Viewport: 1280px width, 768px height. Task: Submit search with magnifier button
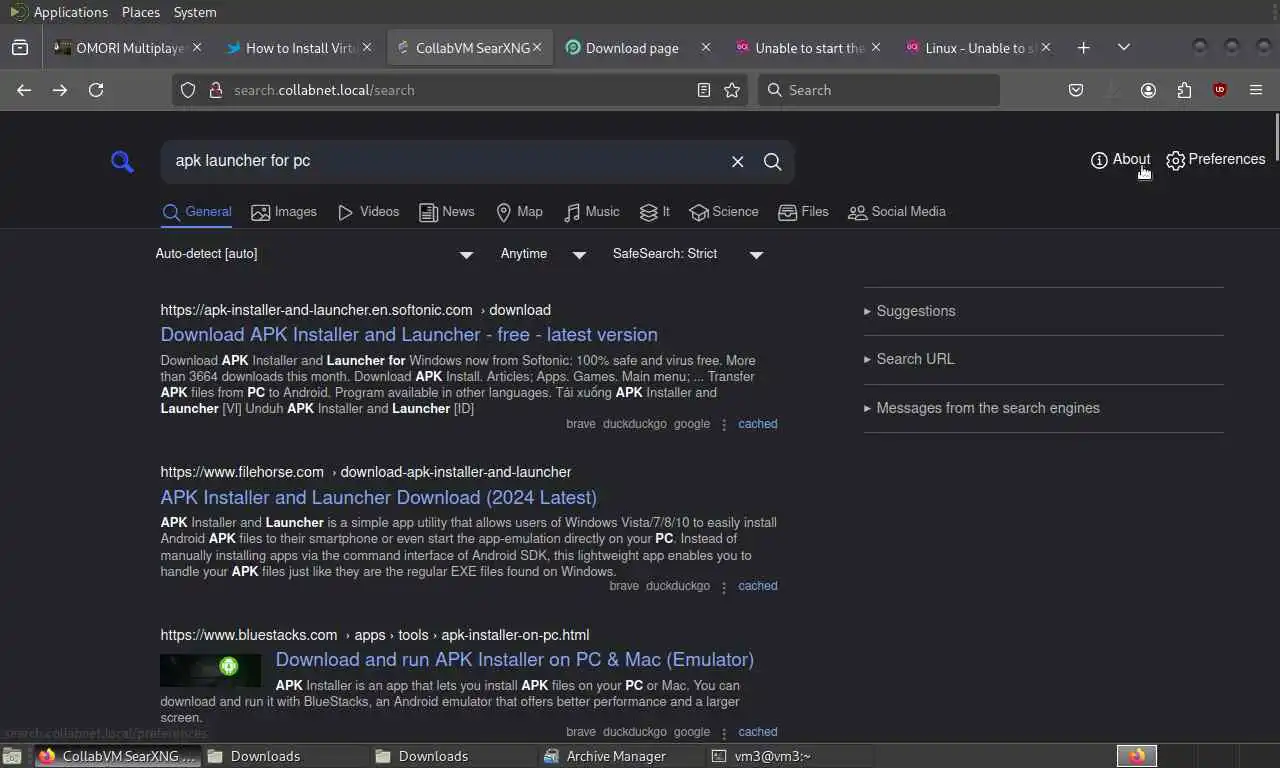click(772, 161)
